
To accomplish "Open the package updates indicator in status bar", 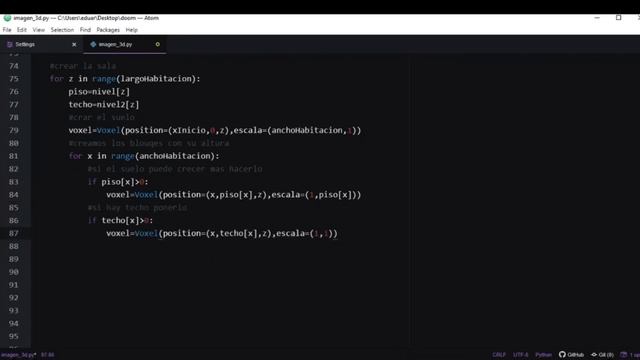I will [x=630, y=355].
